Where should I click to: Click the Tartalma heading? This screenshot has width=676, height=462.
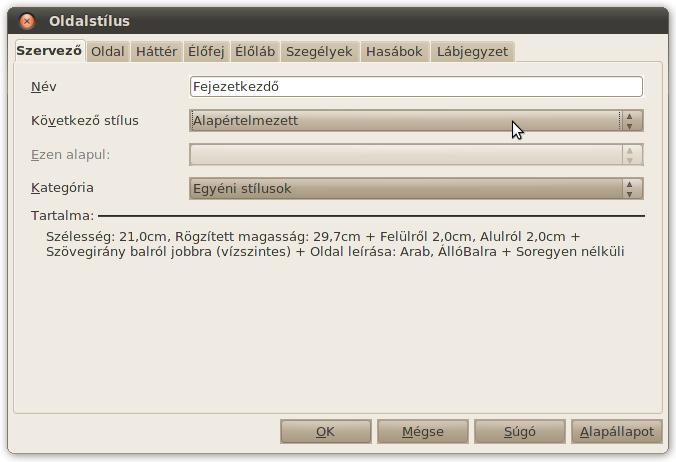63,215
